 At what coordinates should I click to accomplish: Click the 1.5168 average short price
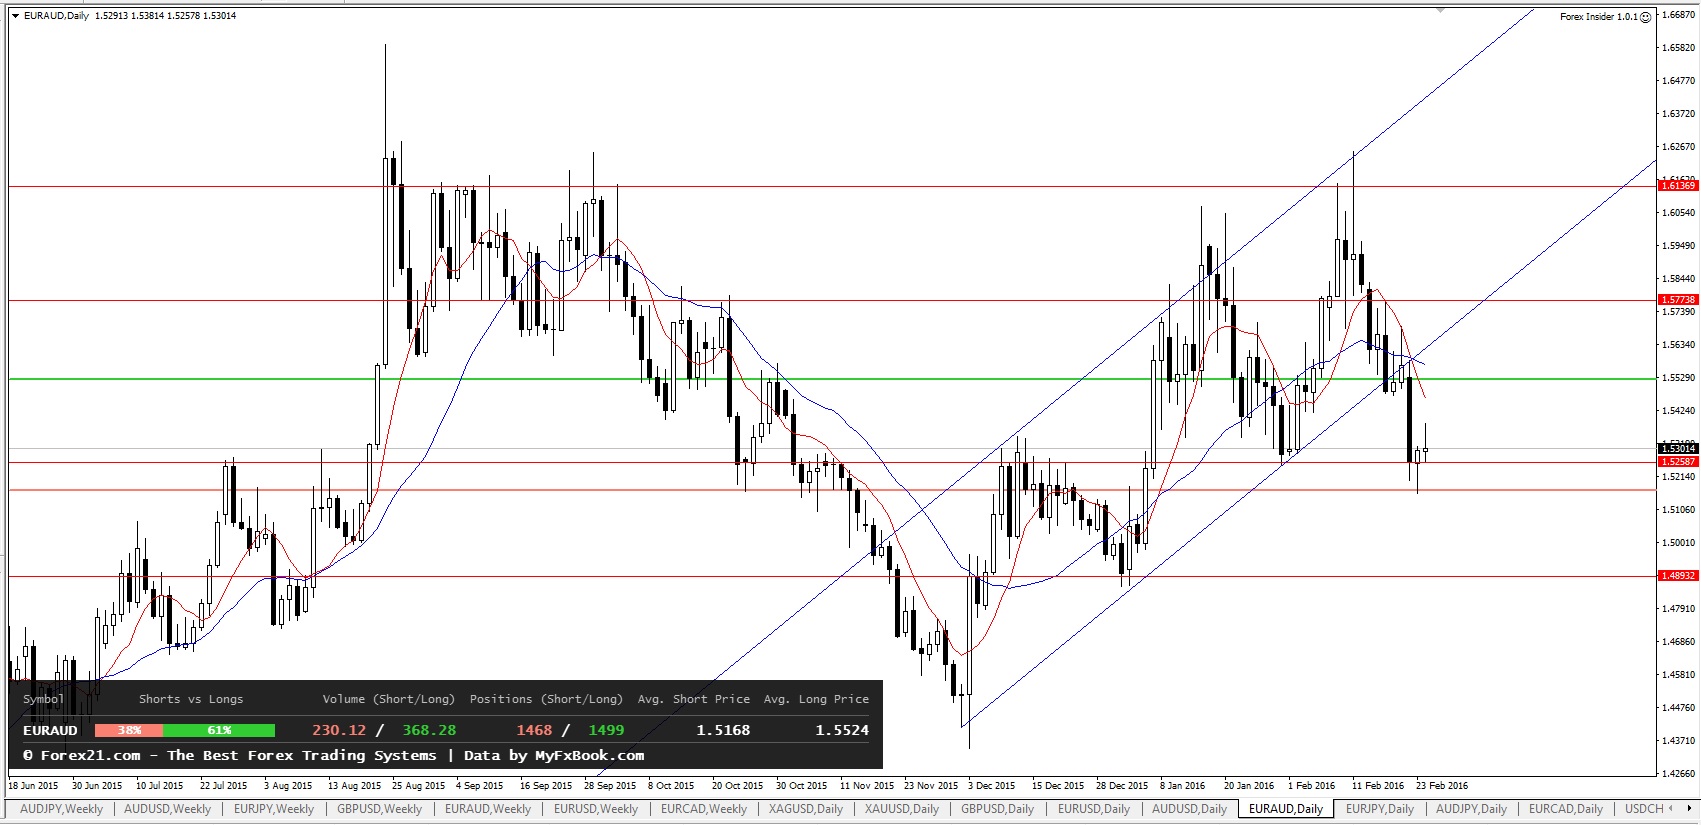point(723,731)
